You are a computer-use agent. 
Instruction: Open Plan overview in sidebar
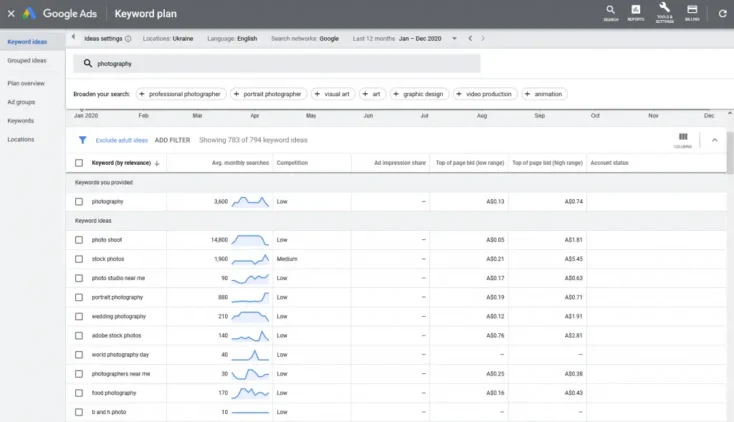click(26, 83)
